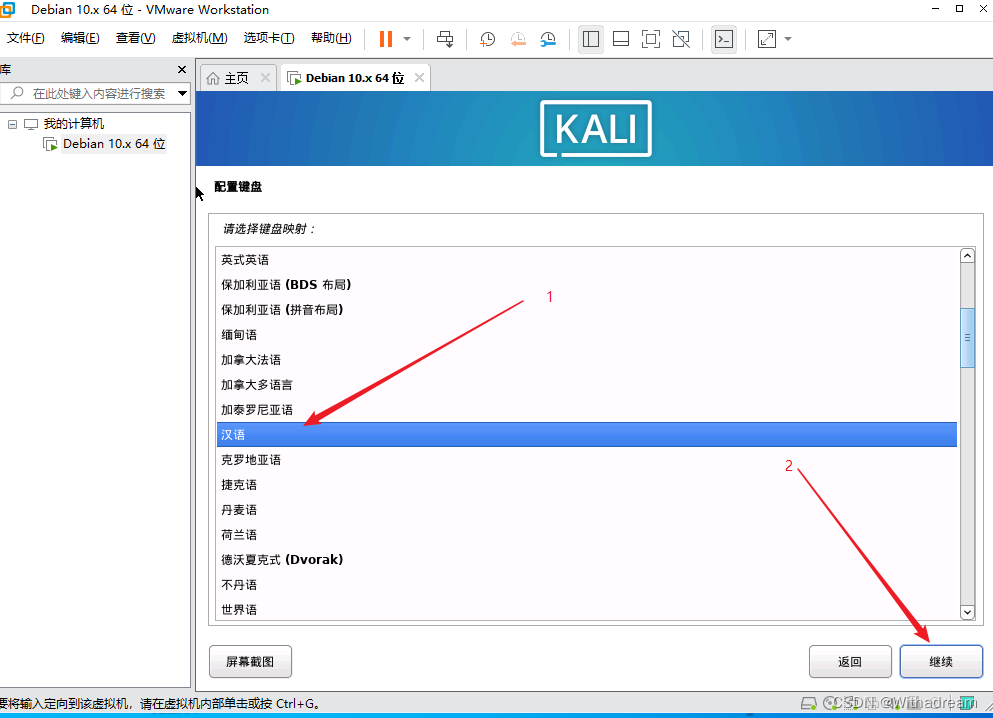Open the snapshot manager
This screenshot has height=718, width=993.
click(548, 39)
